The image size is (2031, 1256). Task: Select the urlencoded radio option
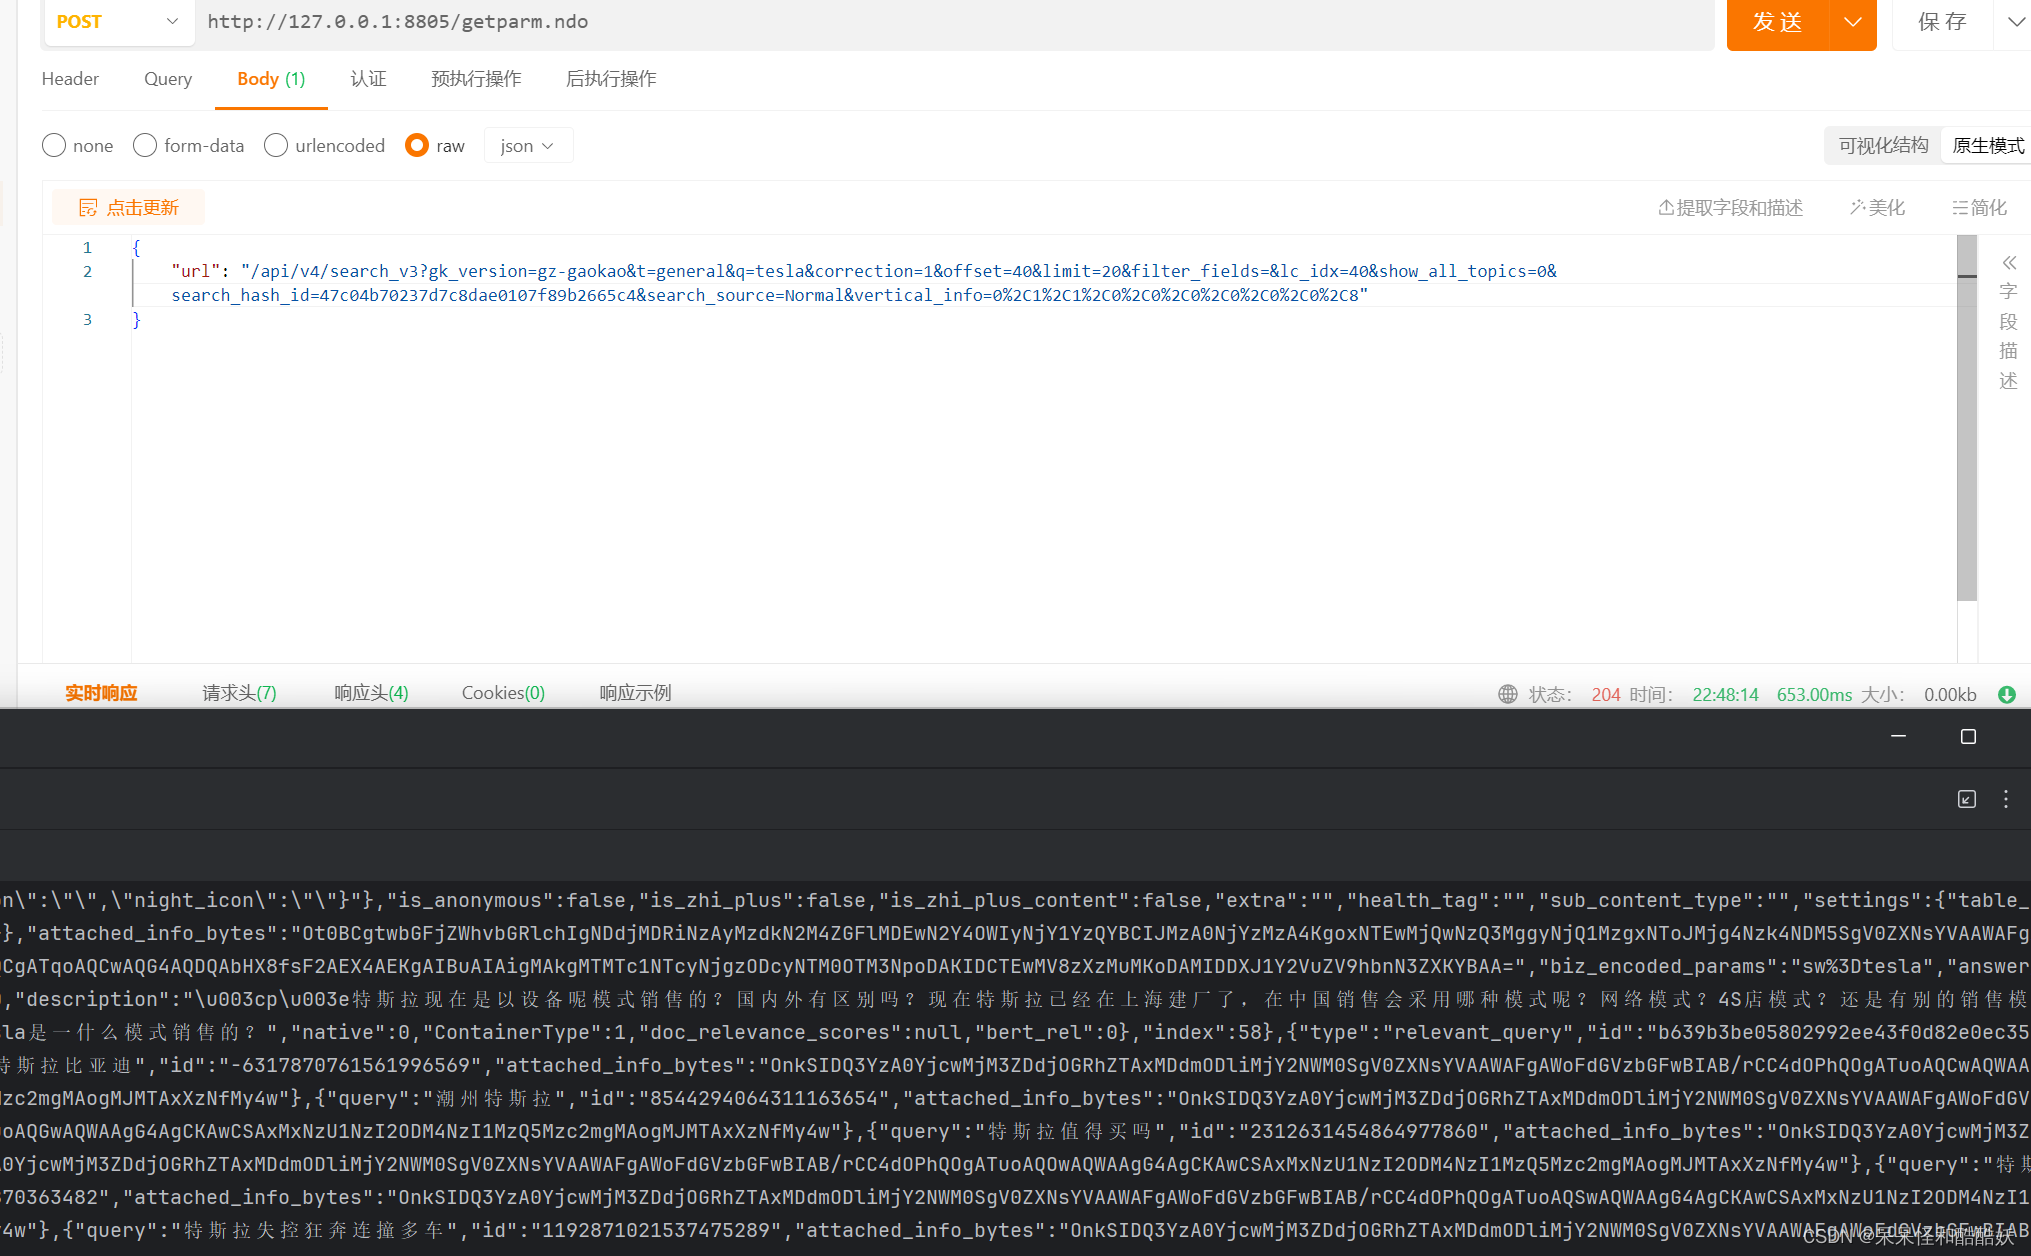point(276,146)
